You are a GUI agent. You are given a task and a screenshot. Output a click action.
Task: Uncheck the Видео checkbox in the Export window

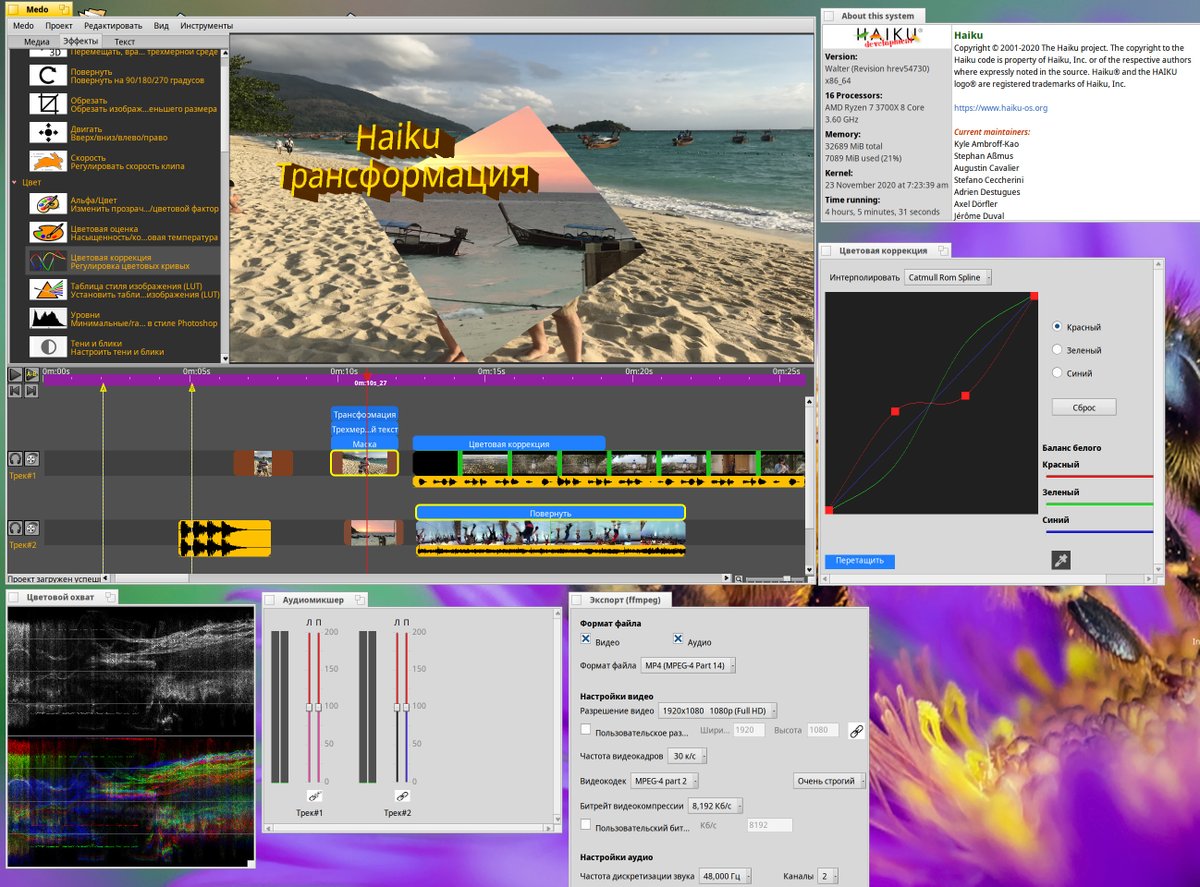pyautogui.click(x=586, y=640)
